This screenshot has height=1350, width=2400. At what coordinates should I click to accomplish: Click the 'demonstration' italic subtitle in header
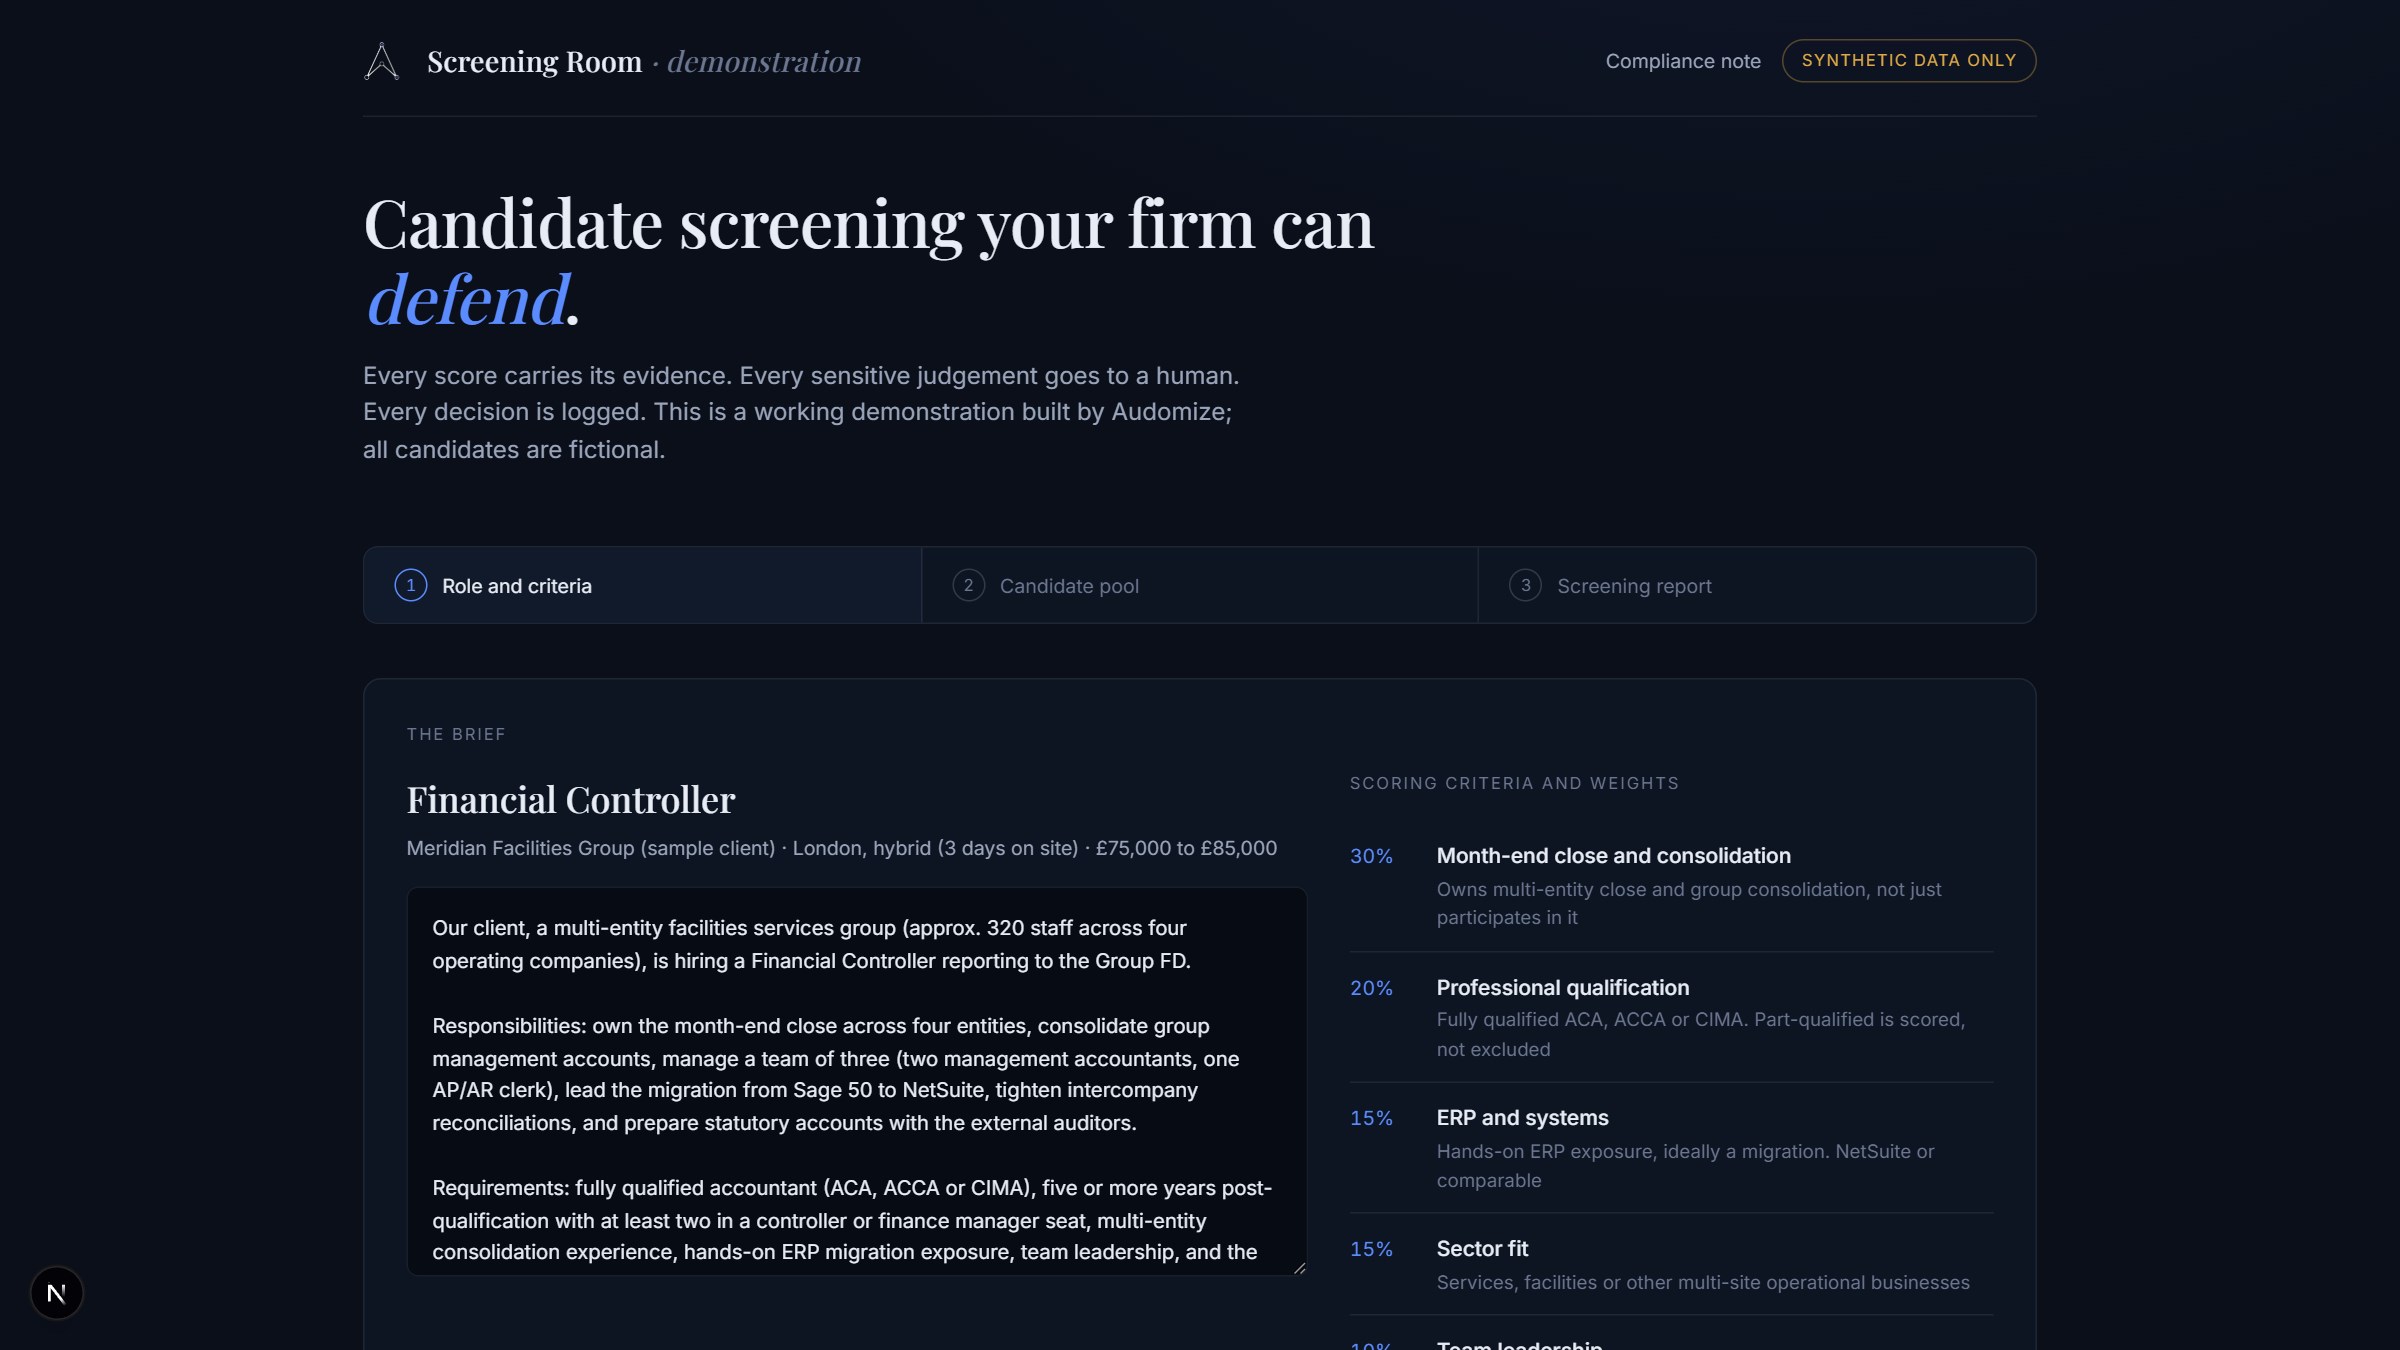tap(764, 62)
